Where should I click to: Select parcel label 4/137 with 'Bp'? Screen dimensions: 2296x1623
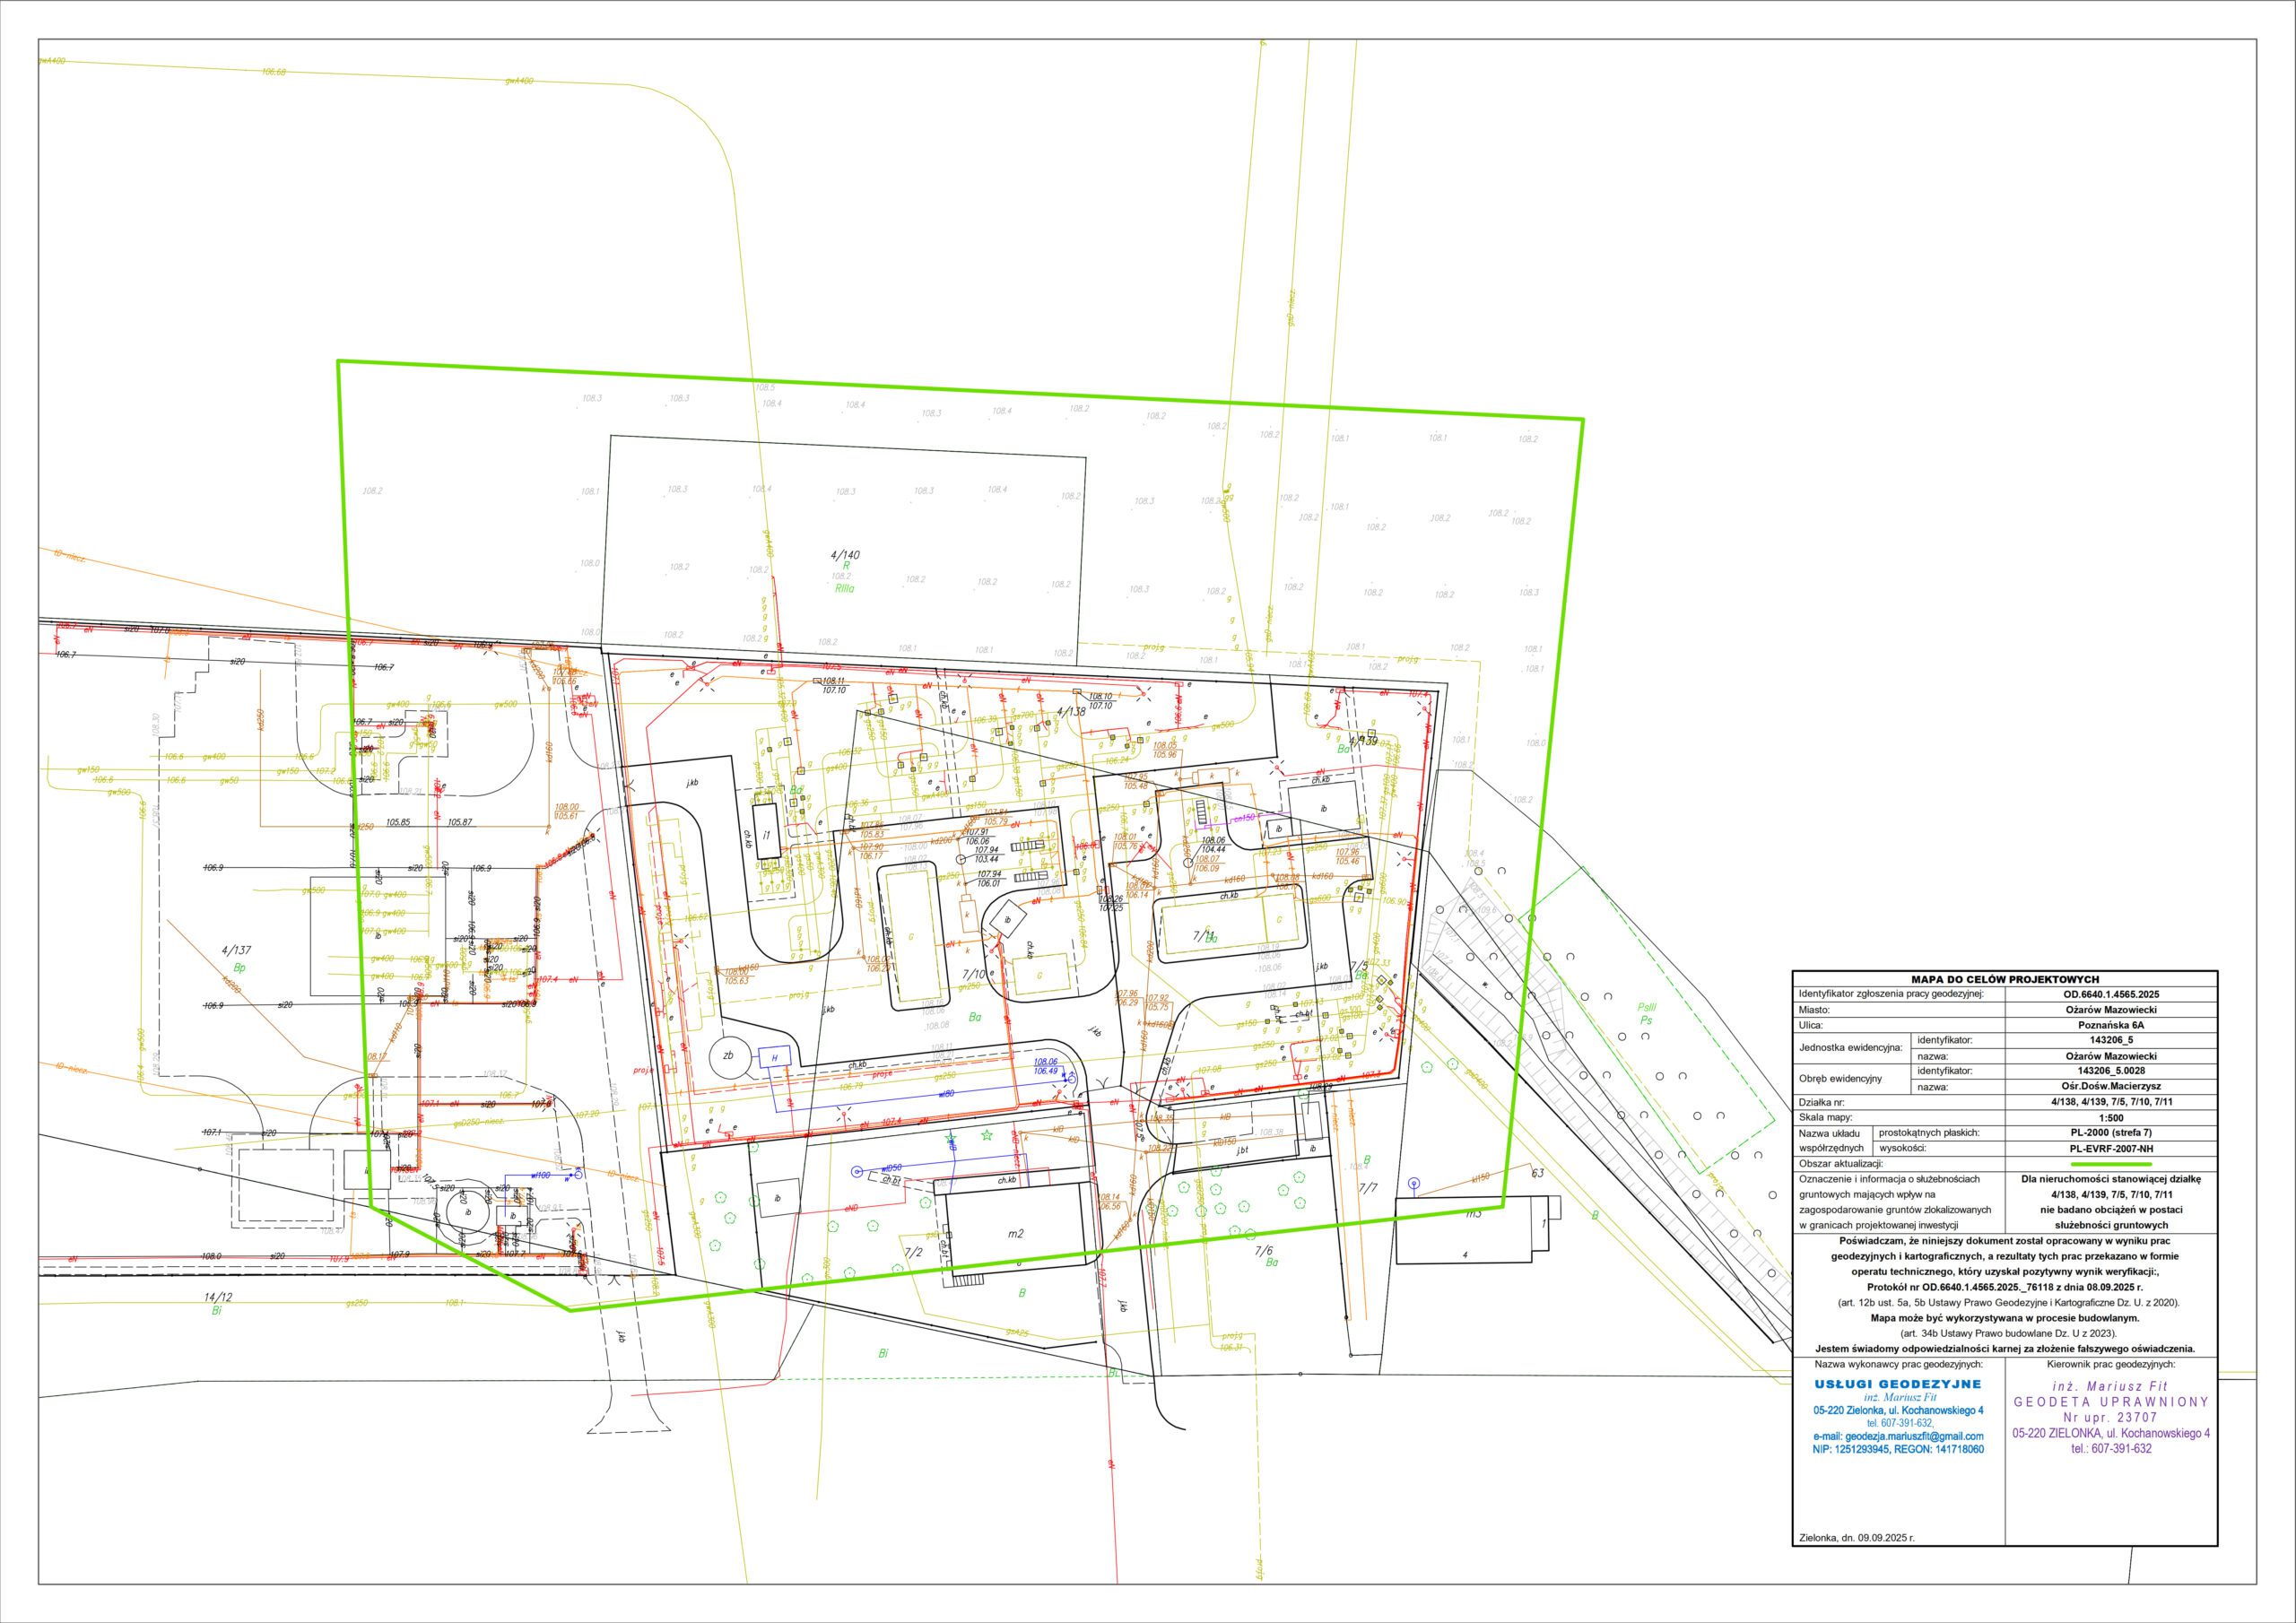coord(237,950)
